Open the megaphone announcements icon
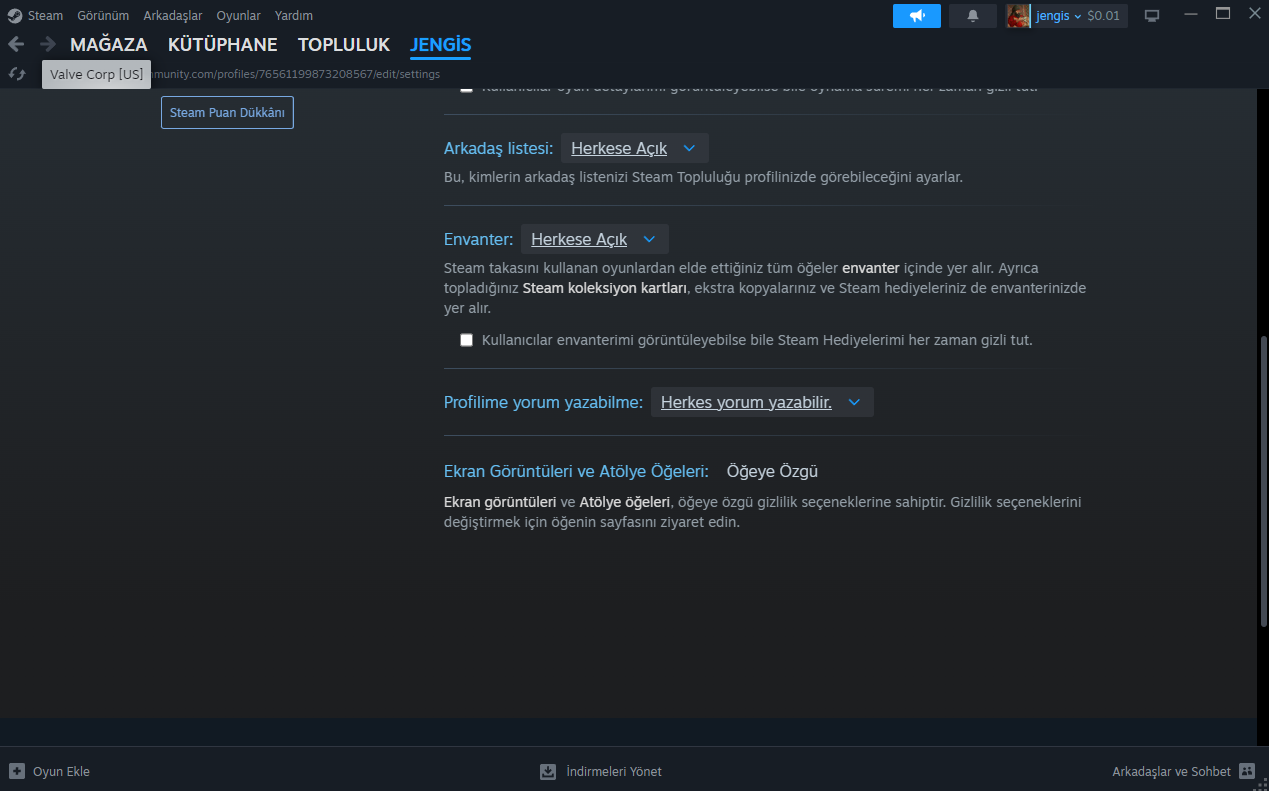The image size is (1269, 791). 917,16
